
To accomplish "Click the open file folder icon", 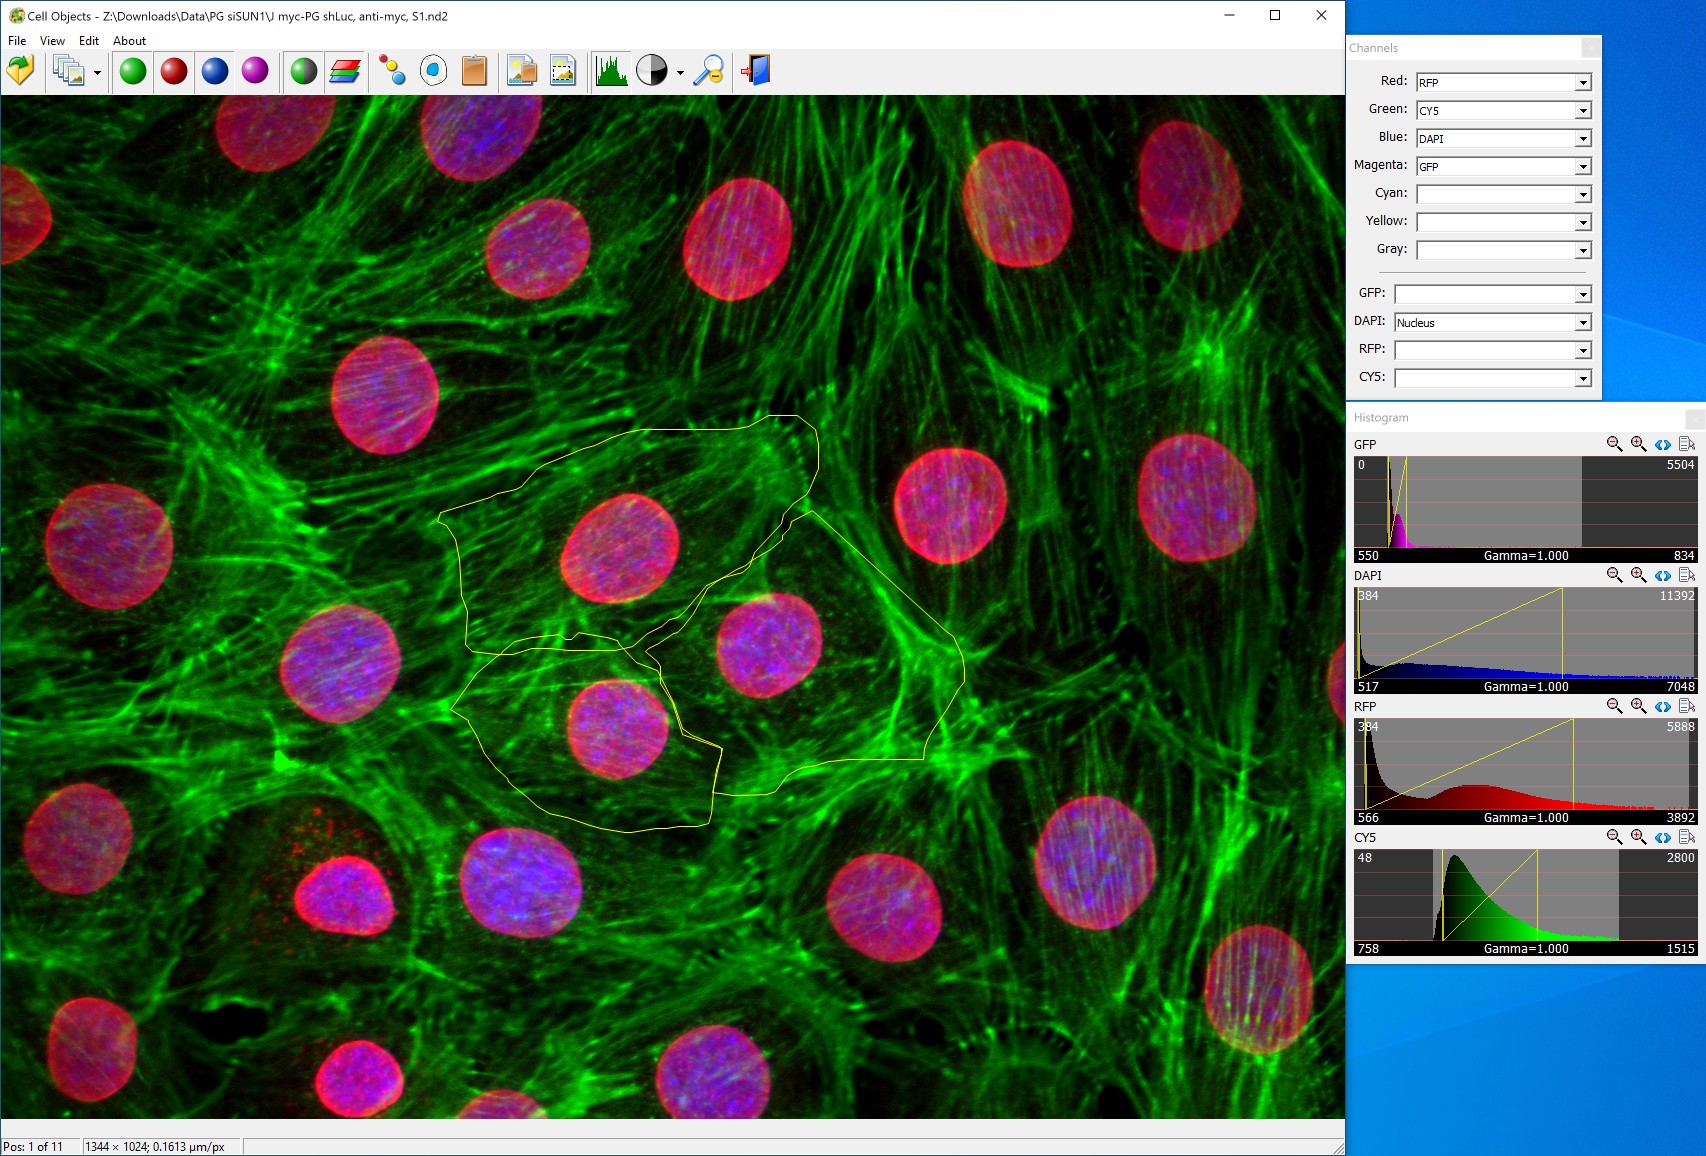I will 21,71.
